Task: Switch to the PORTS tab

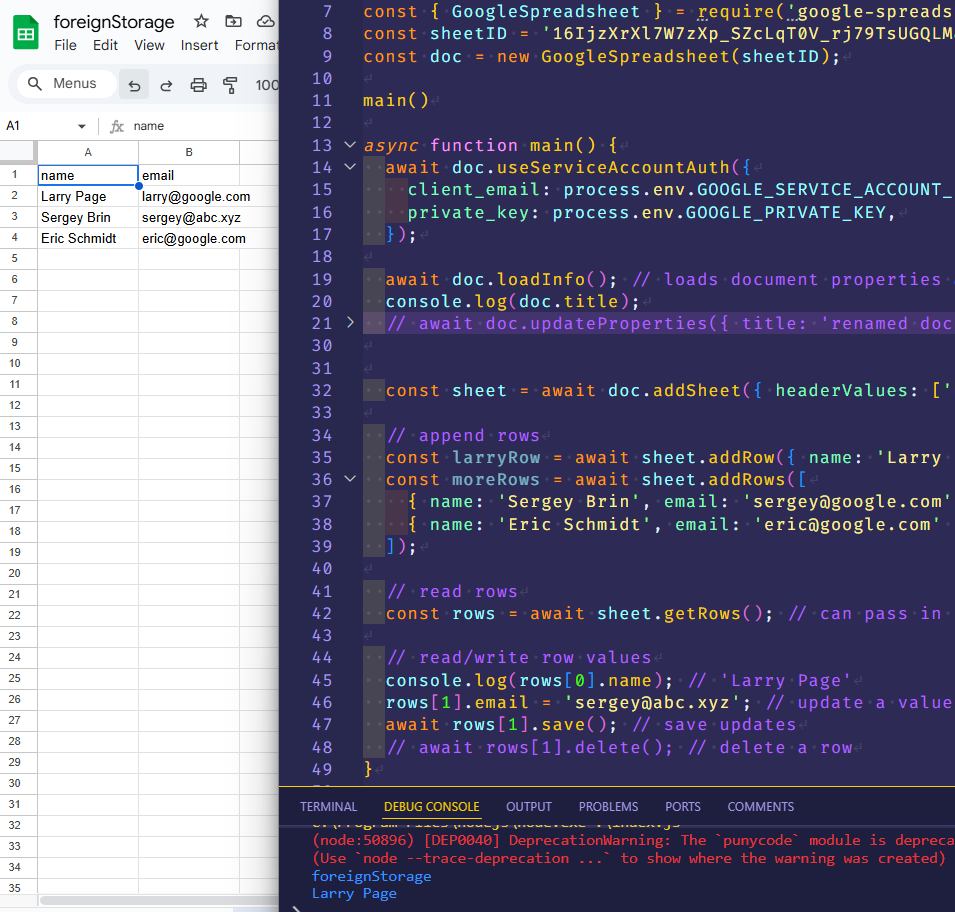Action: 683,807
